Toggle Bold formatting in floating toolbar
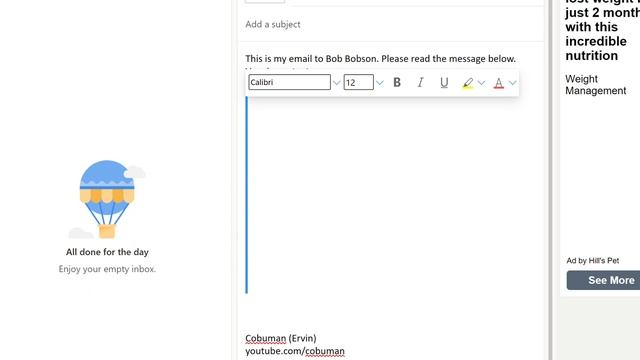640x360 pixels. point(397,82)
